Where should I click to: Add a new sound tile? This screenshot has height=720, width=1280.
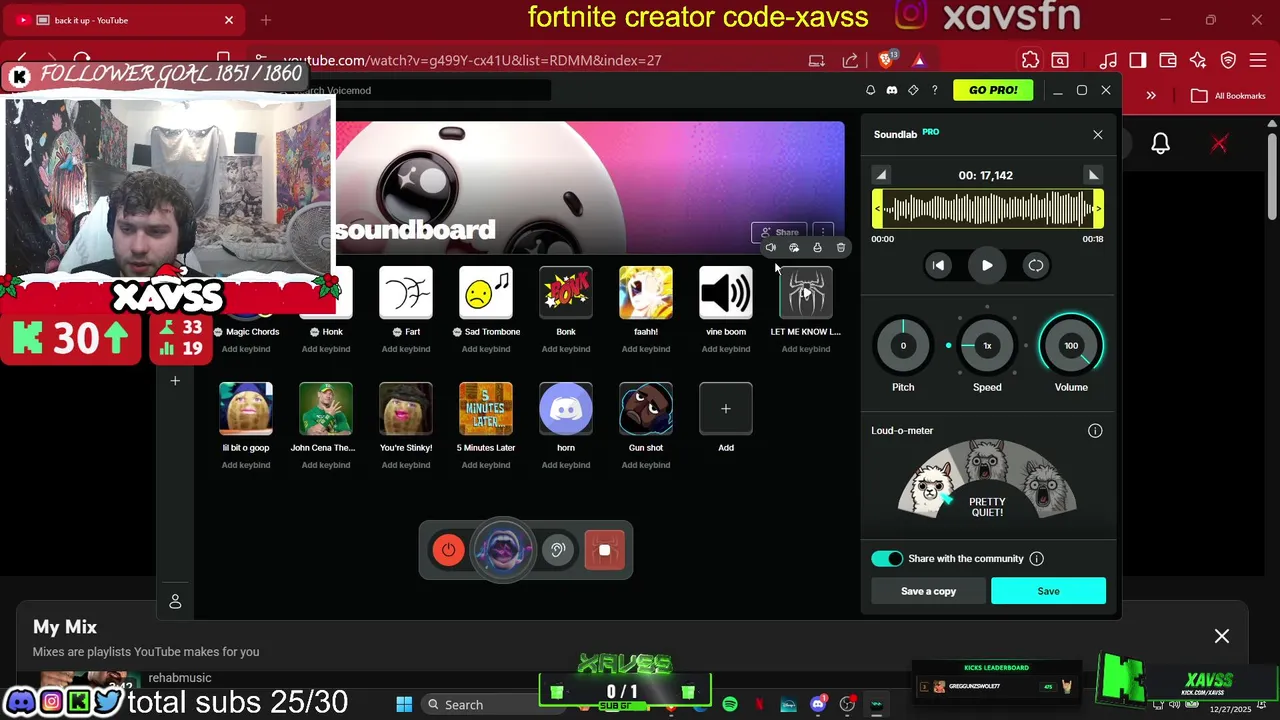(x=726, y=409)
